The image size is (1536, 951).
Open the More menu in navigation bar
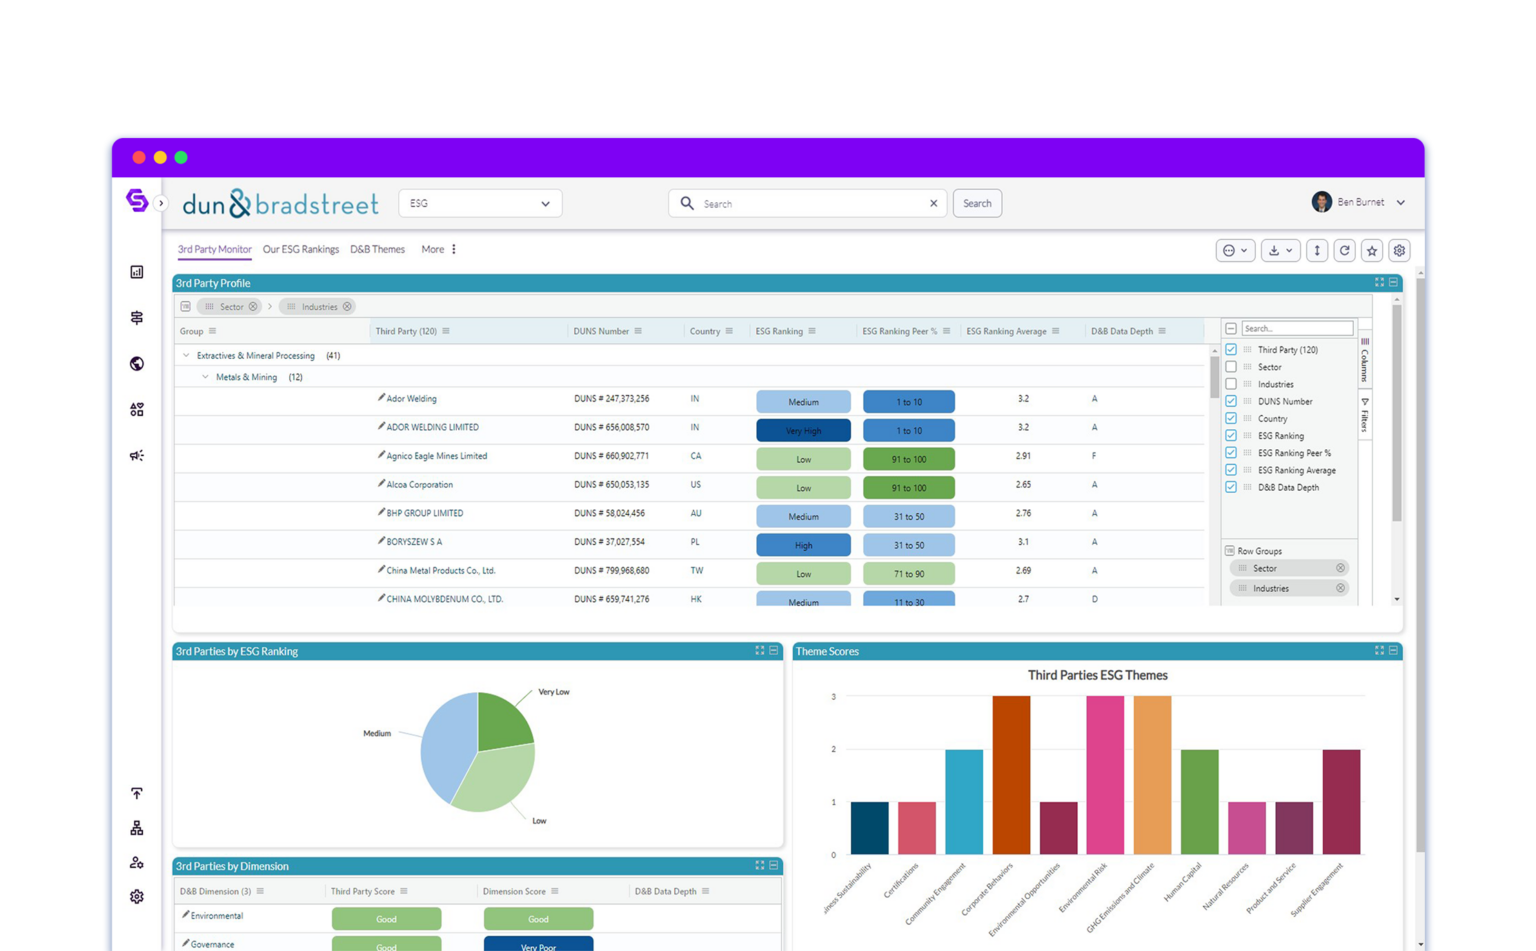433,249
